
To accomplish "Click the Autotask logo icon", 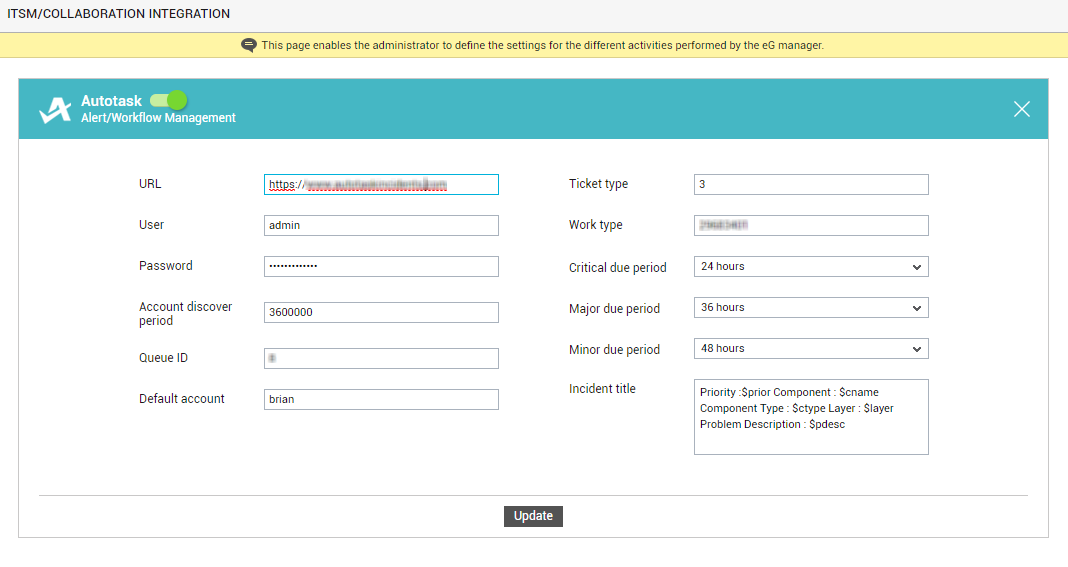I will pyautogui.click(x=55, y=109).
